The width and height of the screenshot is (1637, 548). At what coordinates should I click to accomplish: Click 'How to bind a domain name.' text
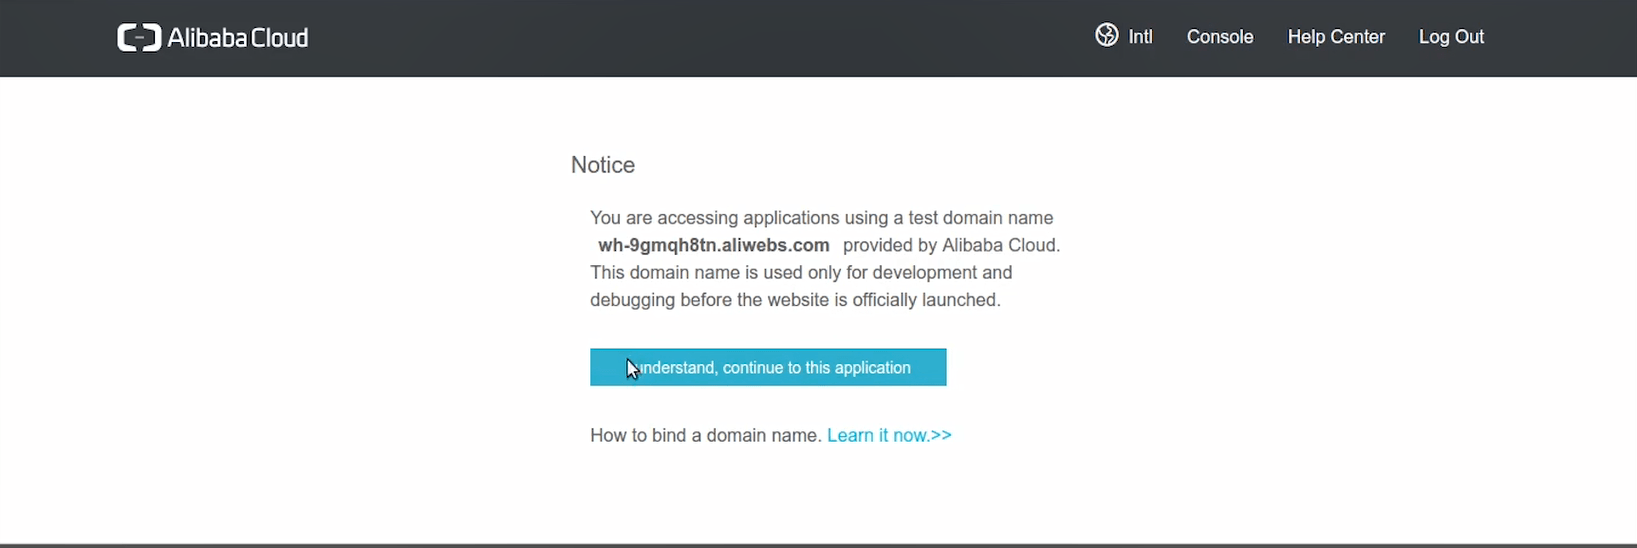tap(706, 435)
